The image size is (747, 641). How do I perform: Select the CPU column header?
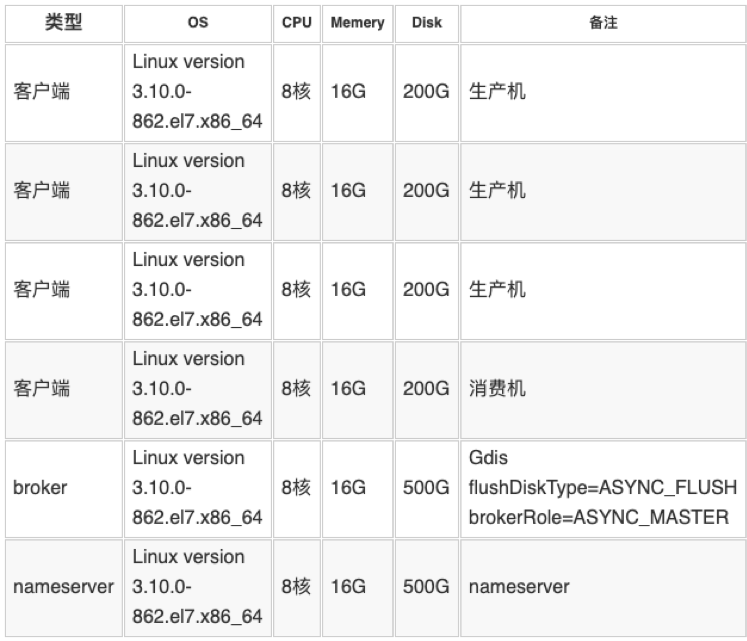tap(297, 22)
